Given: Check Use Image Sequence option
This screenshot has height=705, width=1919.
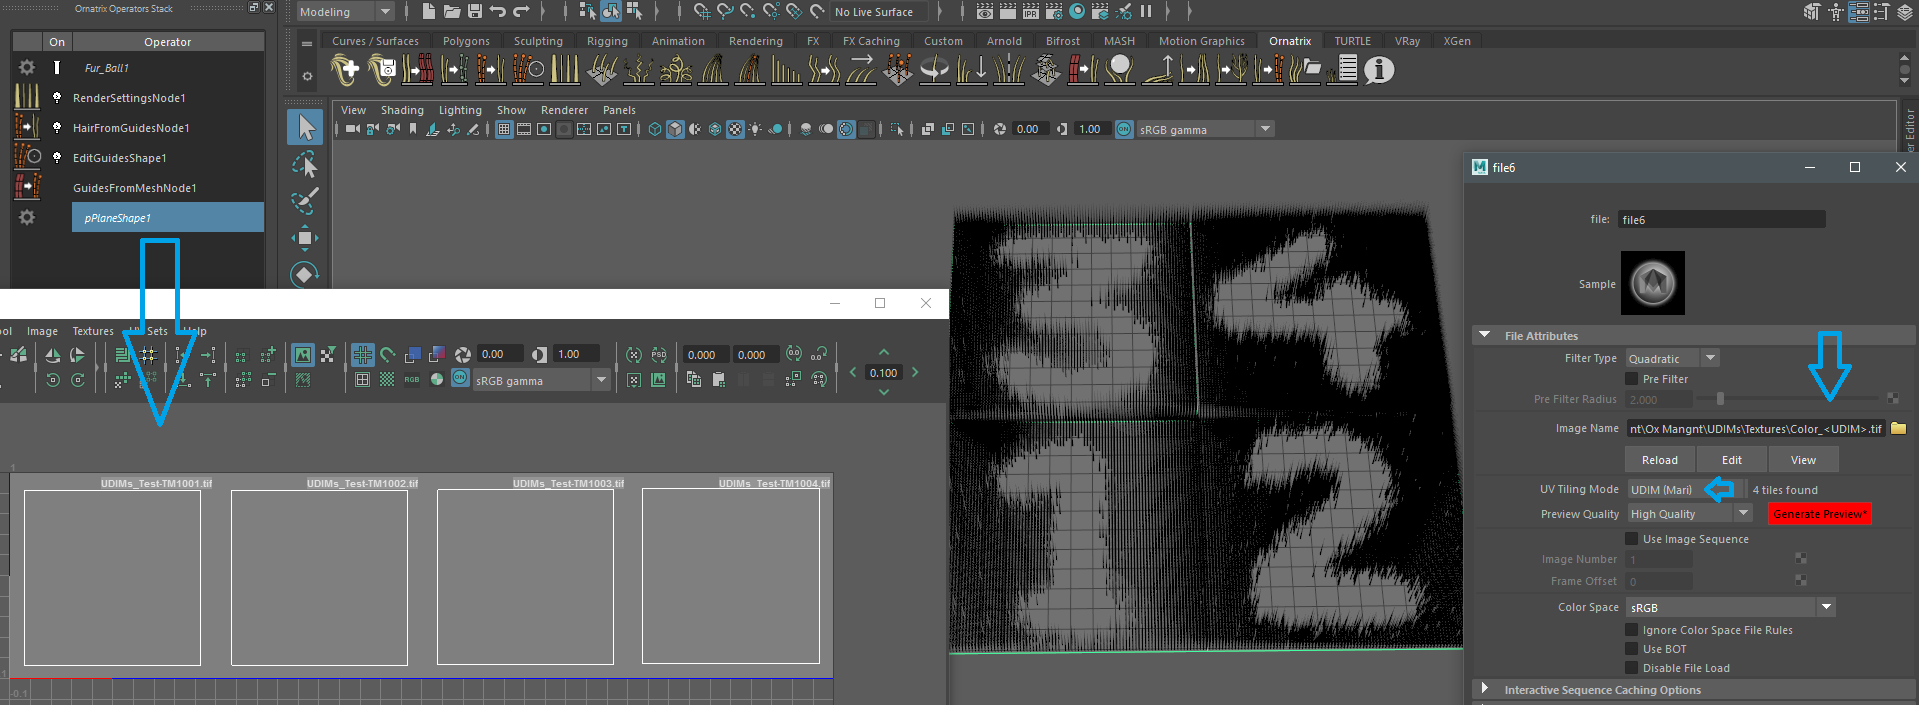Looking at the screenshot, I should [1632, 539].
